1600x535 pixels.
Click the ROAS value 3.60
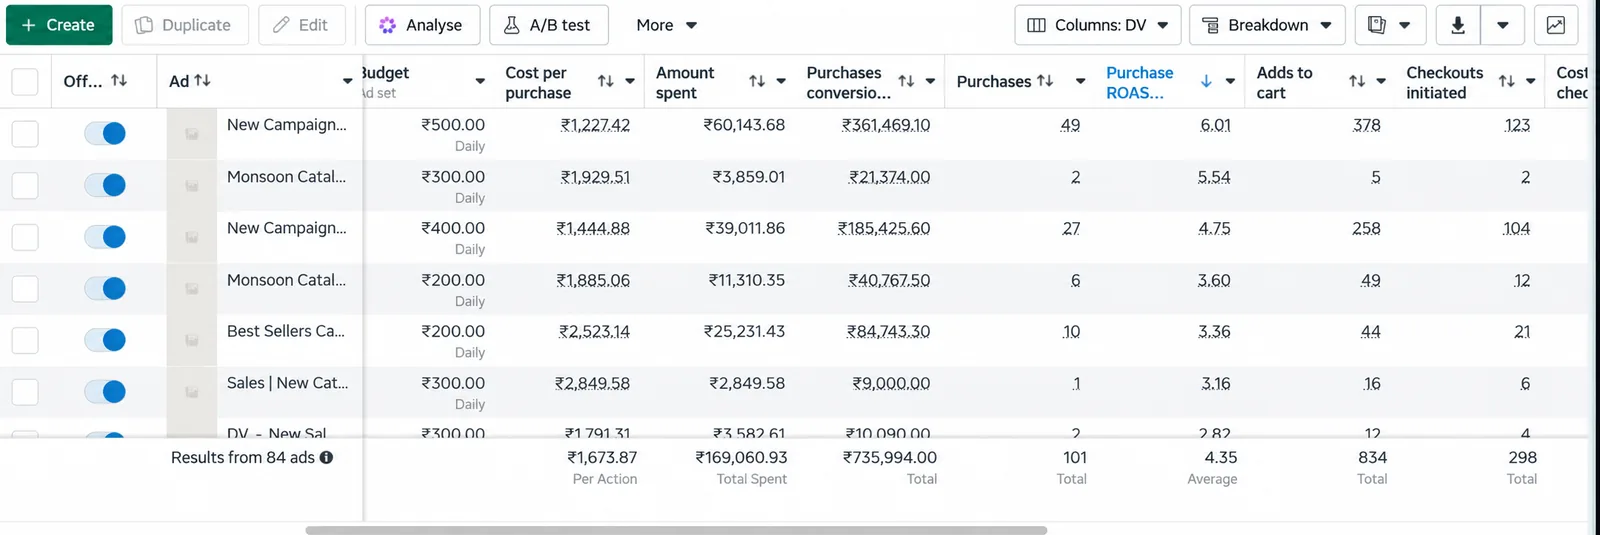(1214, 280)
